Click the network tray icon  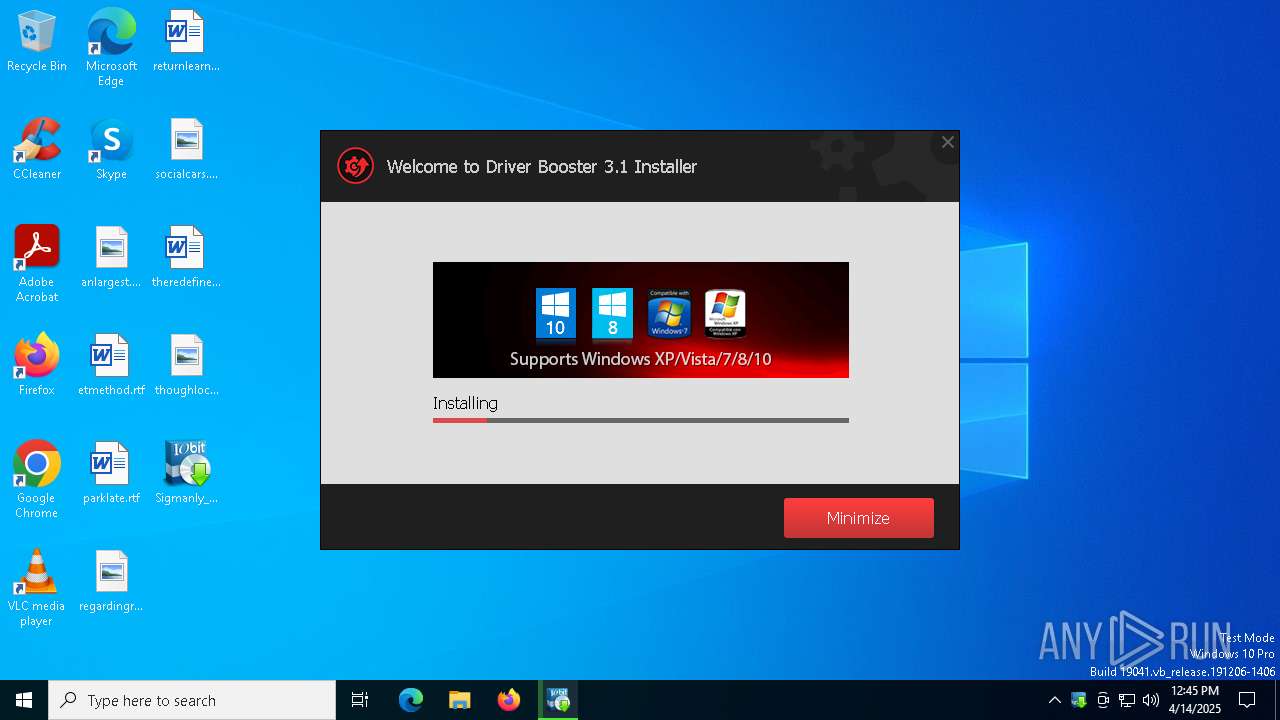(x=1127, y=700)
